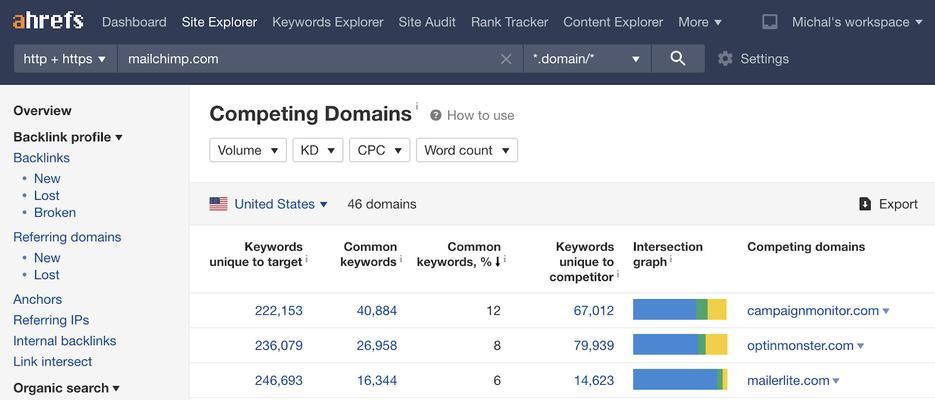935x400 pixels.
Task: Expand mailerlite.com domain options arrow
Action: 836,381
